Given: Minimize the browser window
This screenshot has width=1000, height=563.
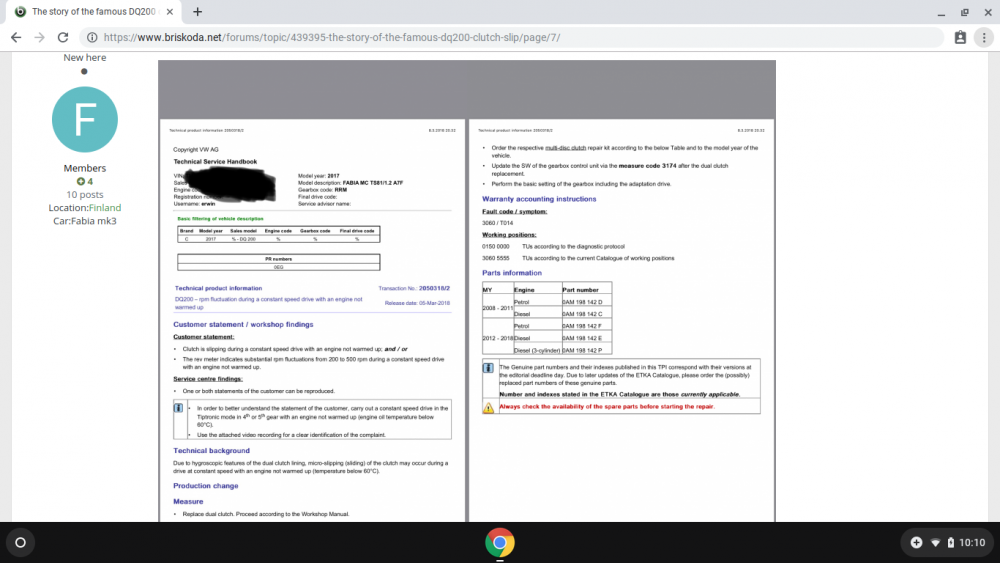Looking at the screenshot, I should (941, 12).
